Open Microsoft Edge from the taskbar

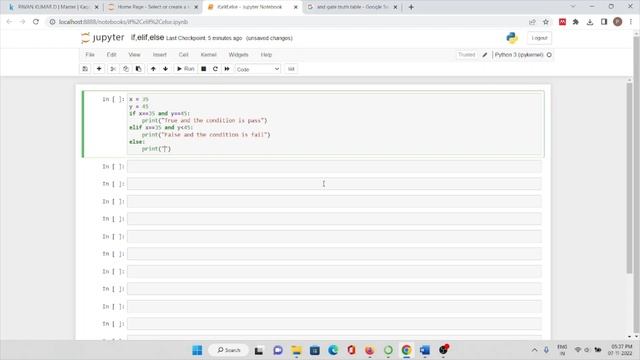[x=333, y=350]
